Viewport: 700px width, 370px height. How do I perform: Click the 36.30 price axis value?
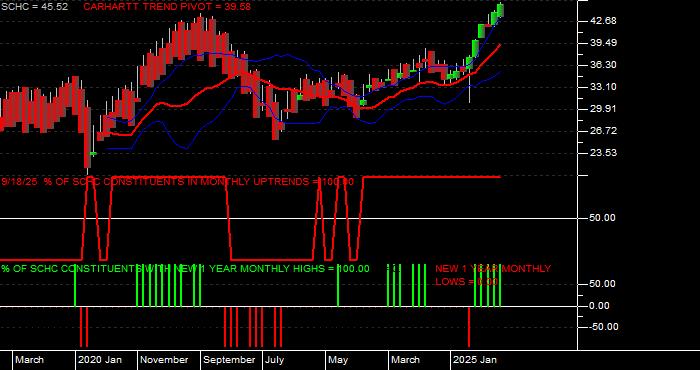pyautogui.click(x=604, y=65)
